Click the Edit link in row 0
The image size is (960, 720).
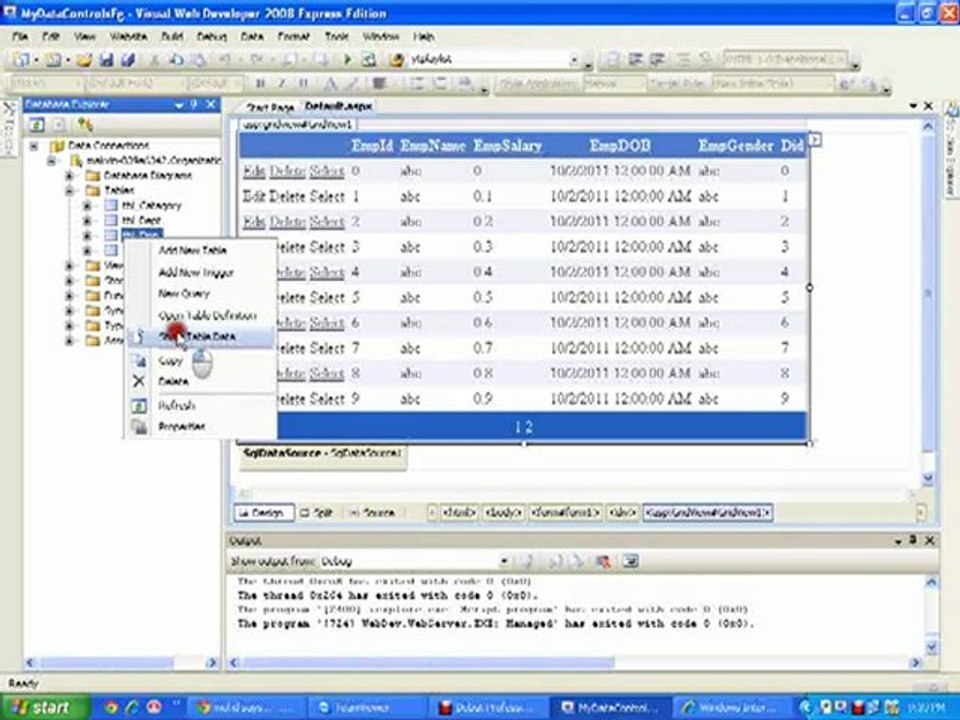click(x=253, y=171)
